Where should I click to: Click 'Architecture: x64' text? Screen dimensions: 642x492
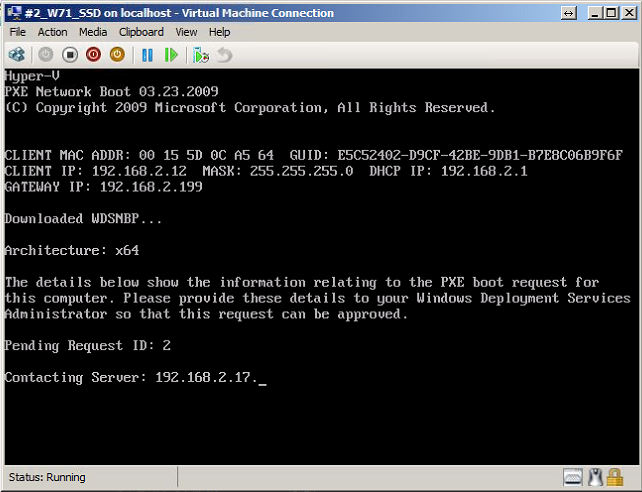point(72,250)
